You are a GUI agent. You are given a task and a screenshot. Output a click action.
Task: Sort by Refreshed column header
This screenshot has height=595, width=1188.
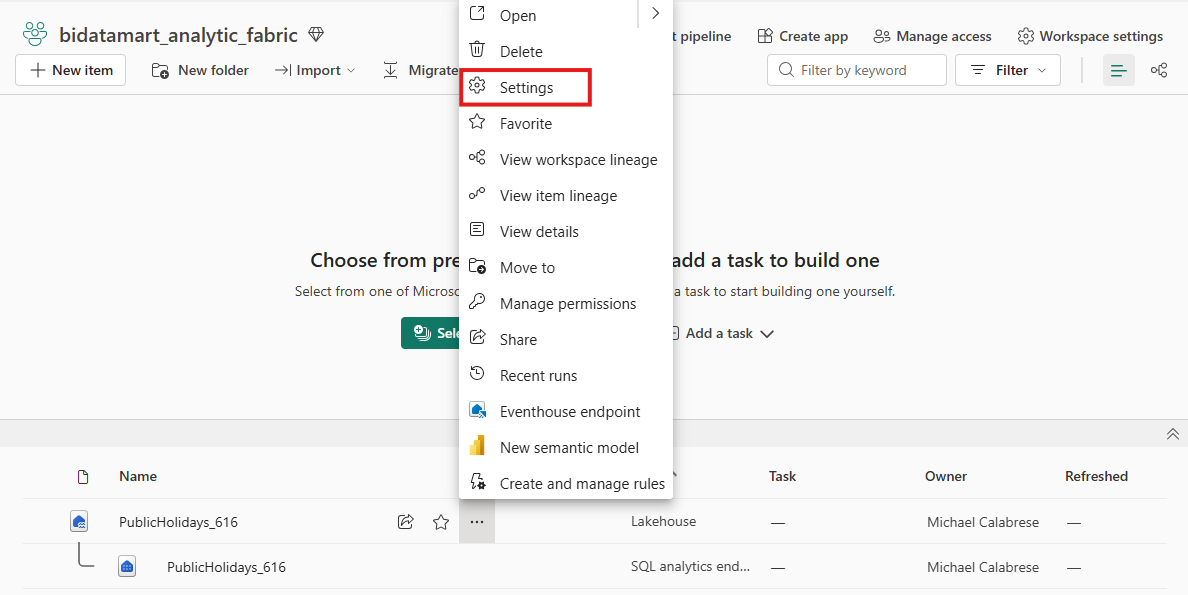(1096, 476)
